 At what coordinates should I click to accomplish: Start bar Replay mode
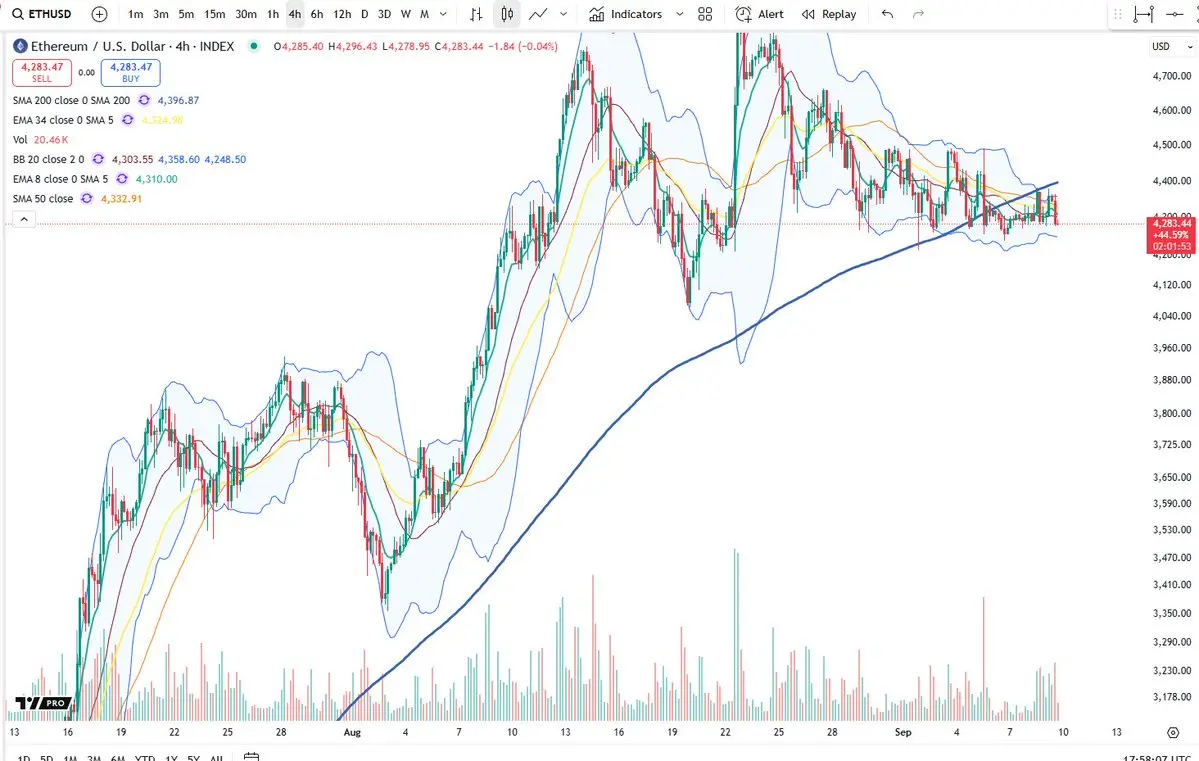tap(829, 14)
